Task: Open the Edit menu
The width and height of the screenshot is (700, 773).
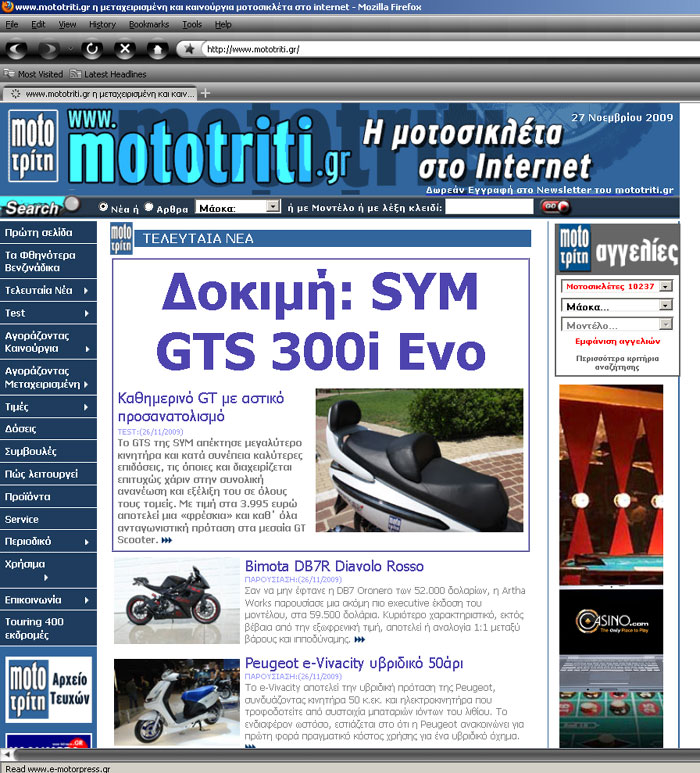Action: pos(38,24)
